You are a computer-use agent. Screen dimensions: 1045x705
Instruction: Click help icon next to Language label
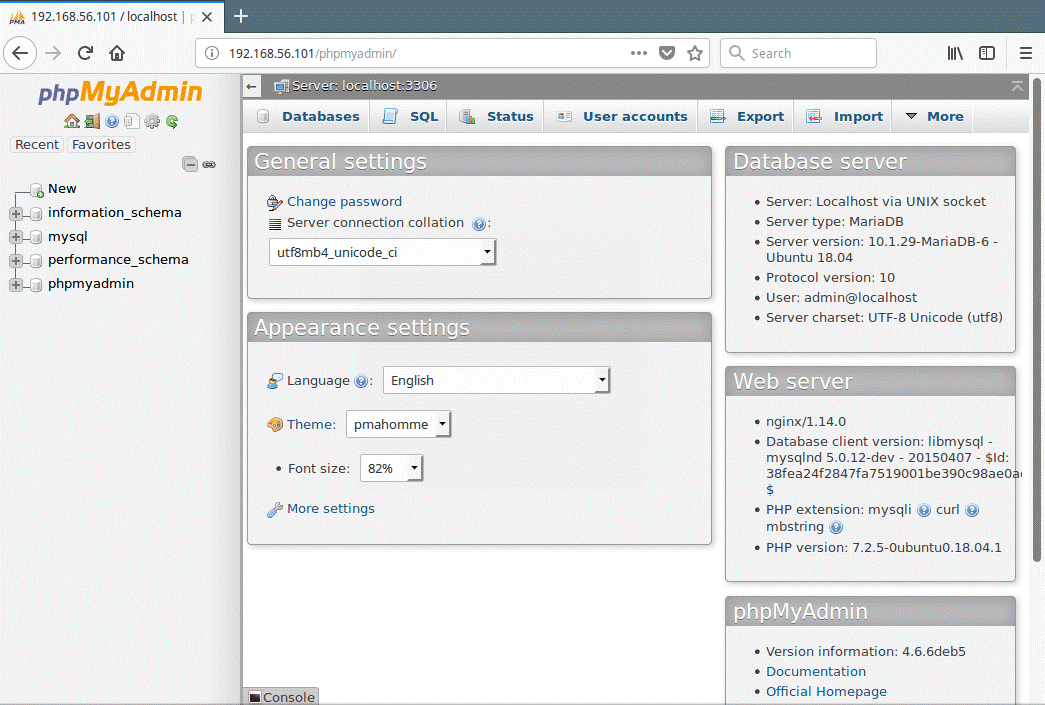pyautogui.click(x=361, y=381)
